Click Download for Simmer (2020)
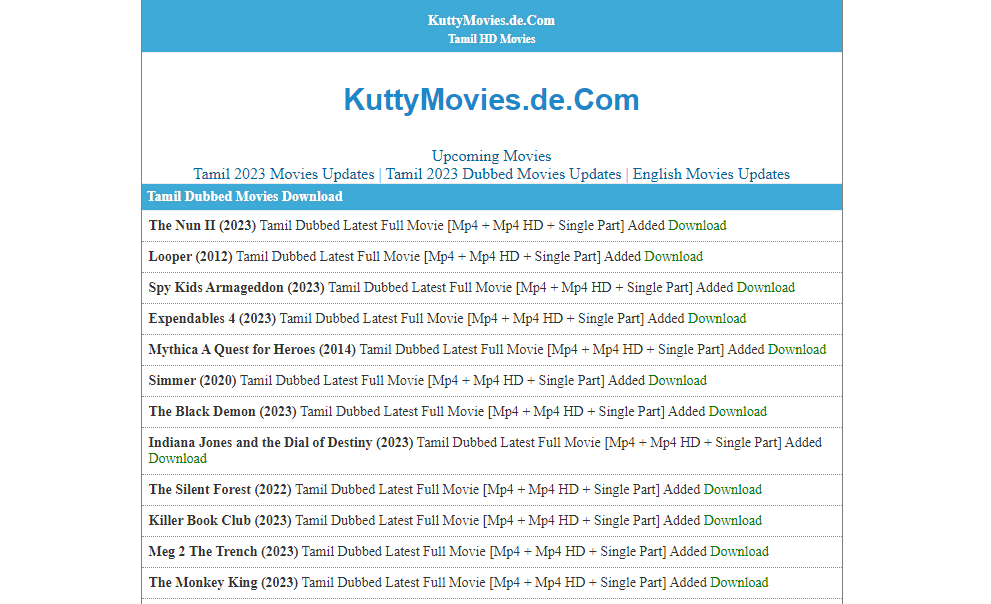The width and height of the screenshot is (991, 604). pyautogui.click(x=678, y=380)
